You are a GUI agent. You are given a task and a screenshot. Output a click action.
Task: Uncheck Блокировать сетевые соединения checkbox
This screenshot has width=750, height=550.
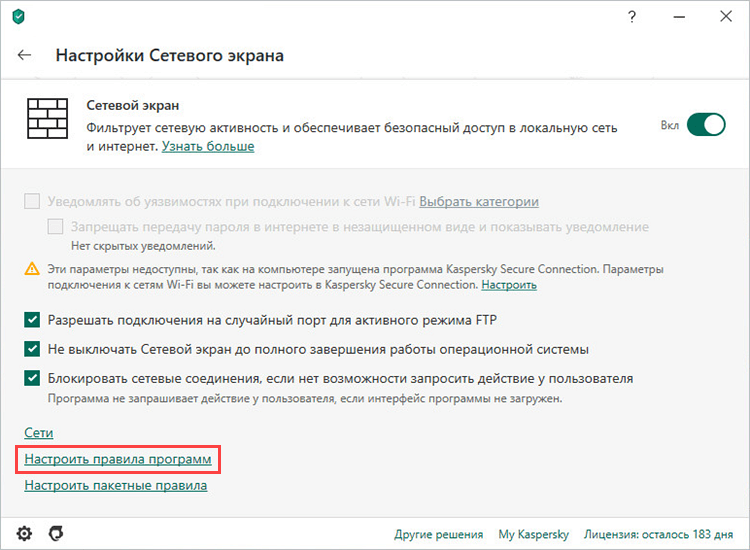tap(32, 378)
